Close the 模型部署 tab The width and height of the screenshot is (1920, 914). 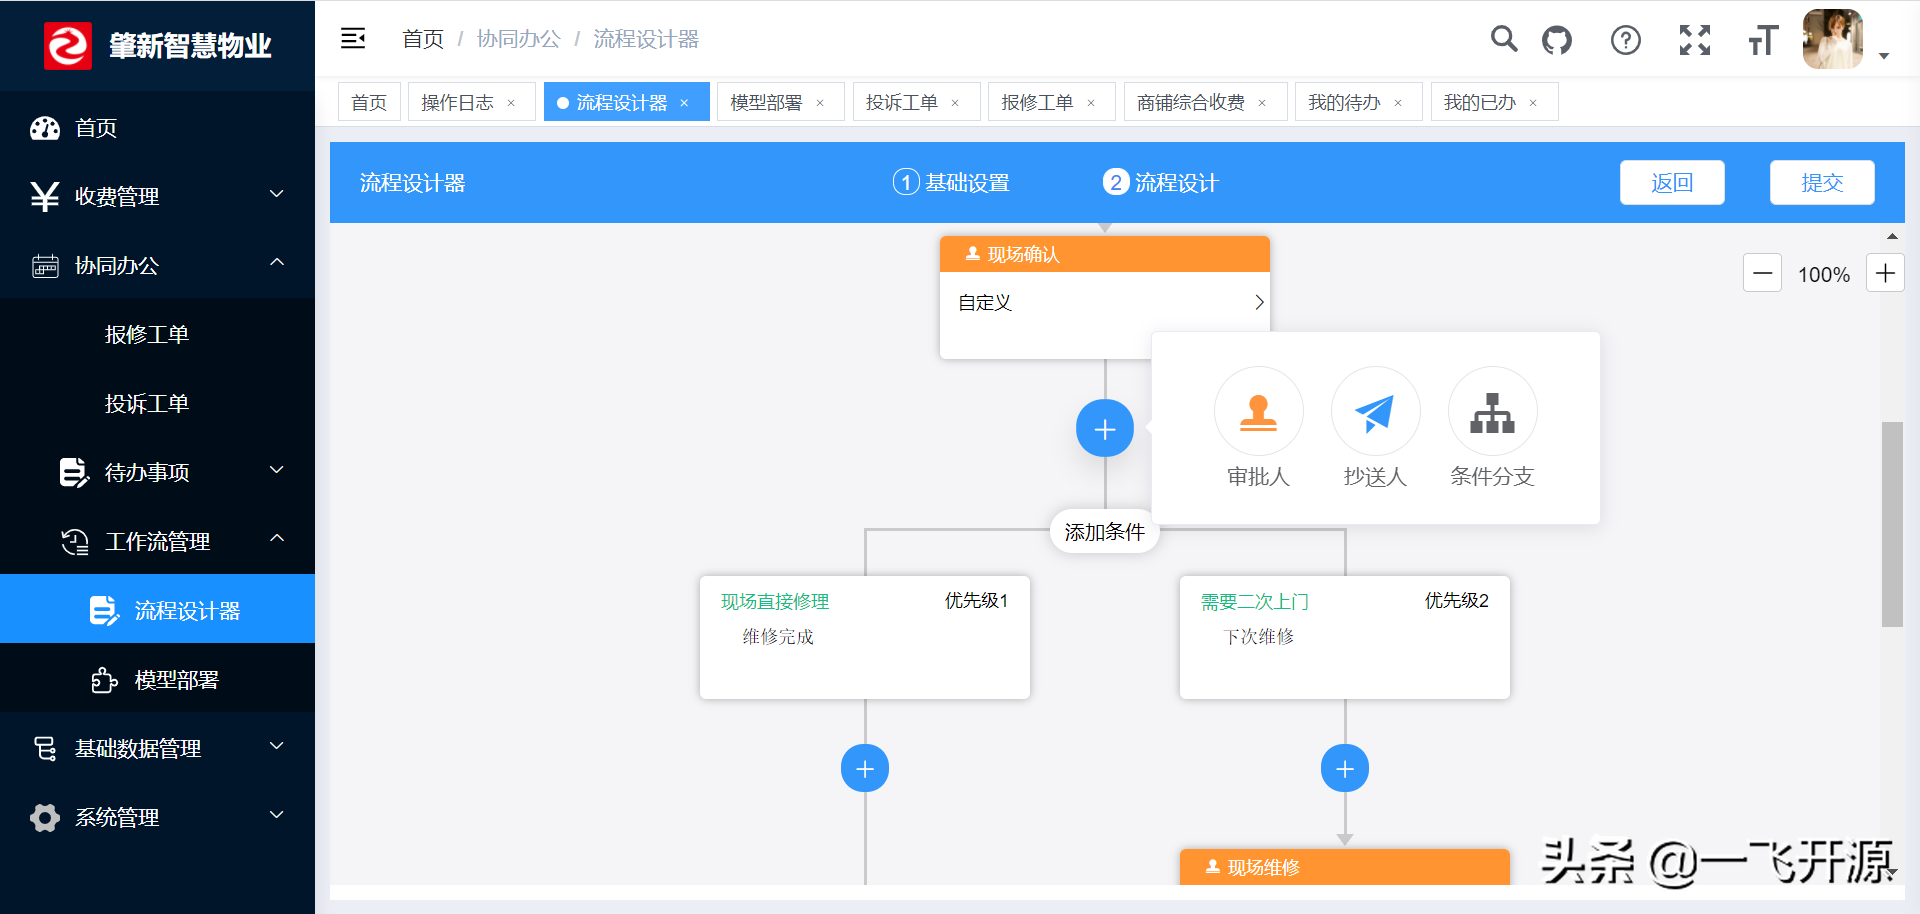click(820, 103)
